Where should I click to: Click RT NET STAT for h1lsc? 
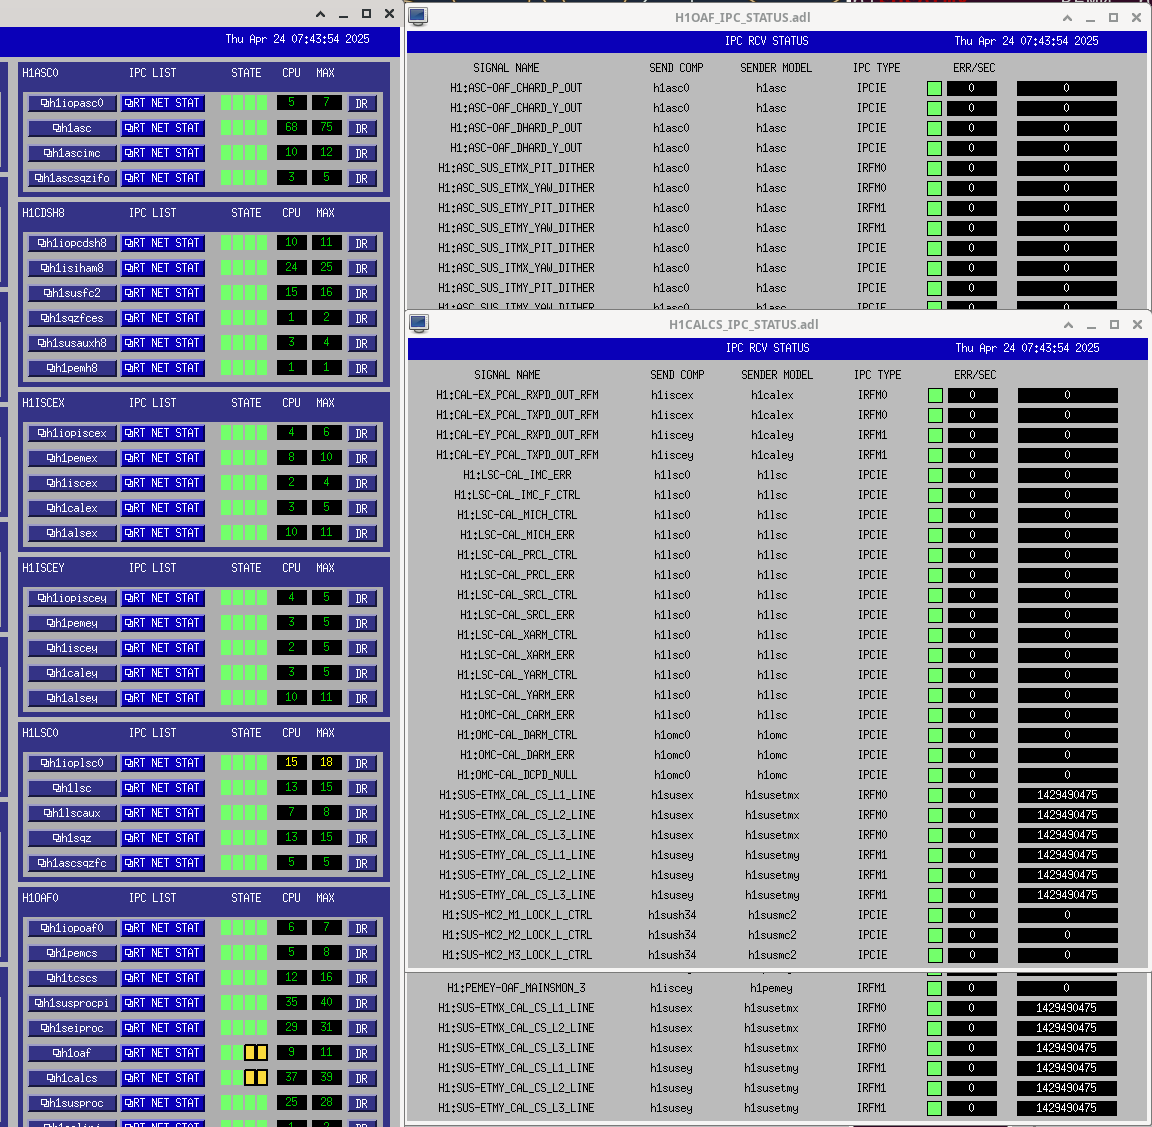tap(162, 788)
